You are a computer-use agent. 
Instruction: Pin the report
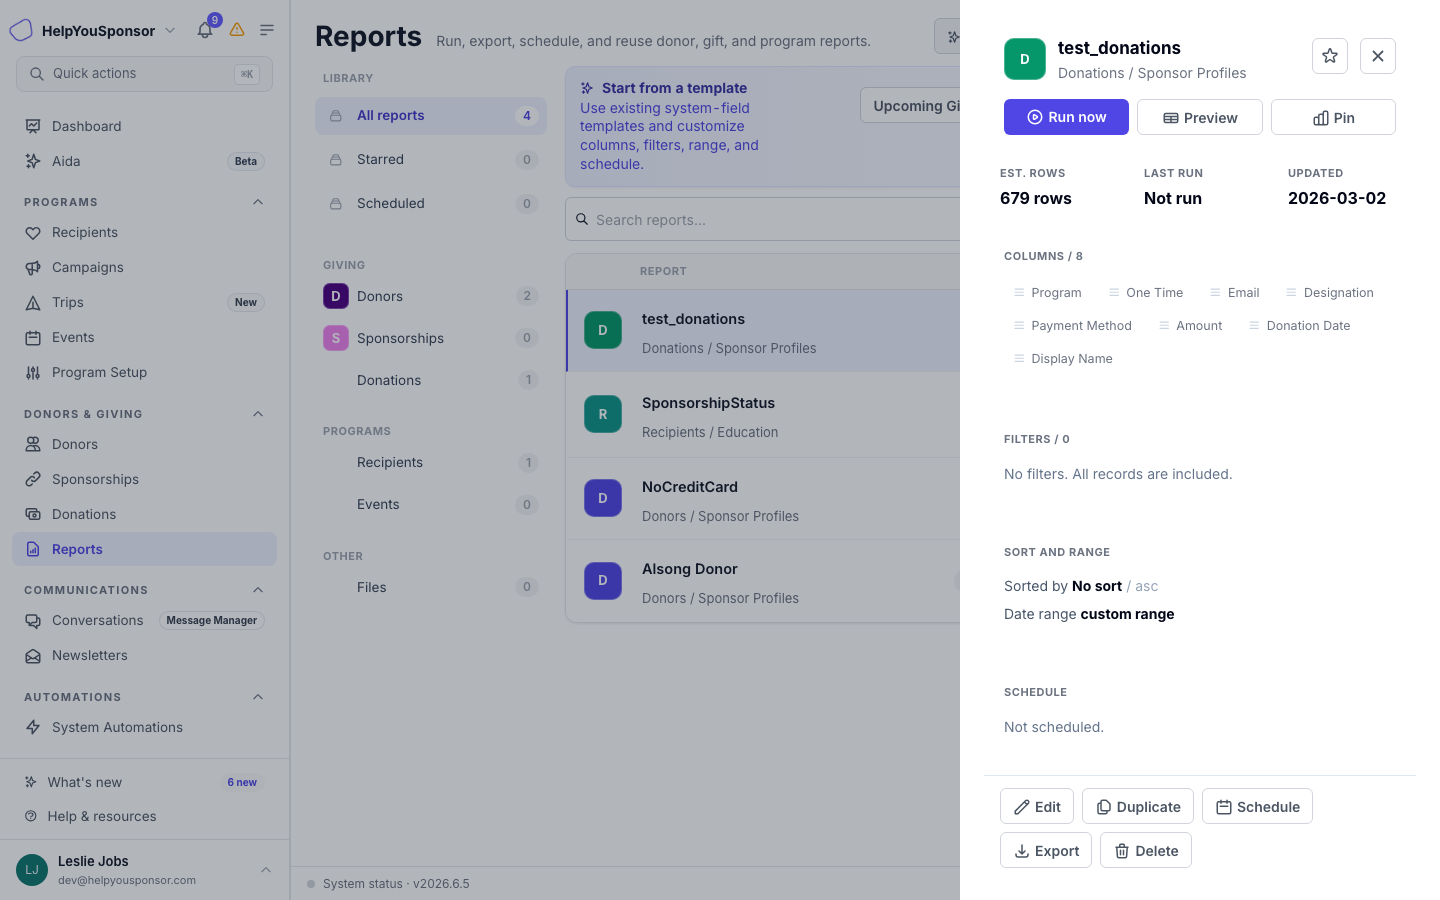[x=1333, y=117]
